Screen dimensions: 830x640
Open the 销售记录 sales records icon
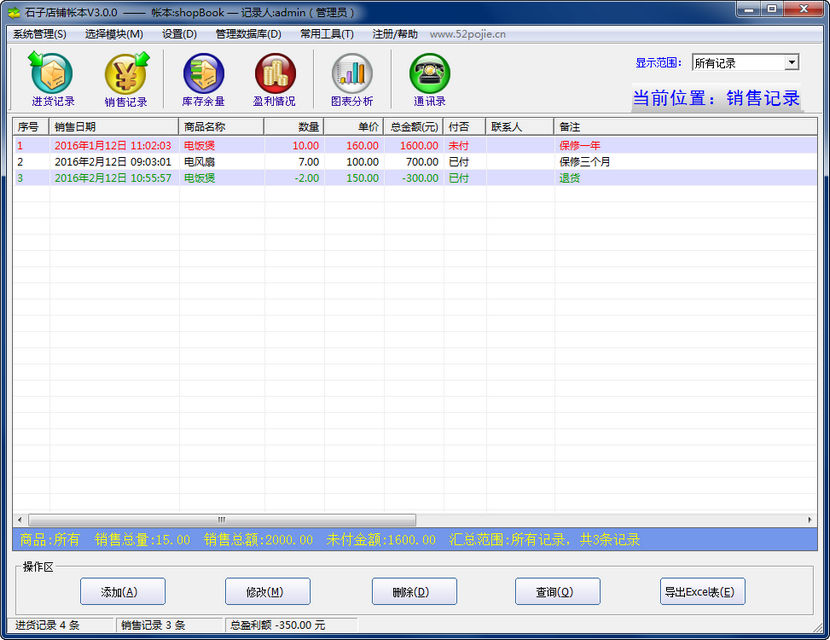pyautogui.click(x=126, y=79)
